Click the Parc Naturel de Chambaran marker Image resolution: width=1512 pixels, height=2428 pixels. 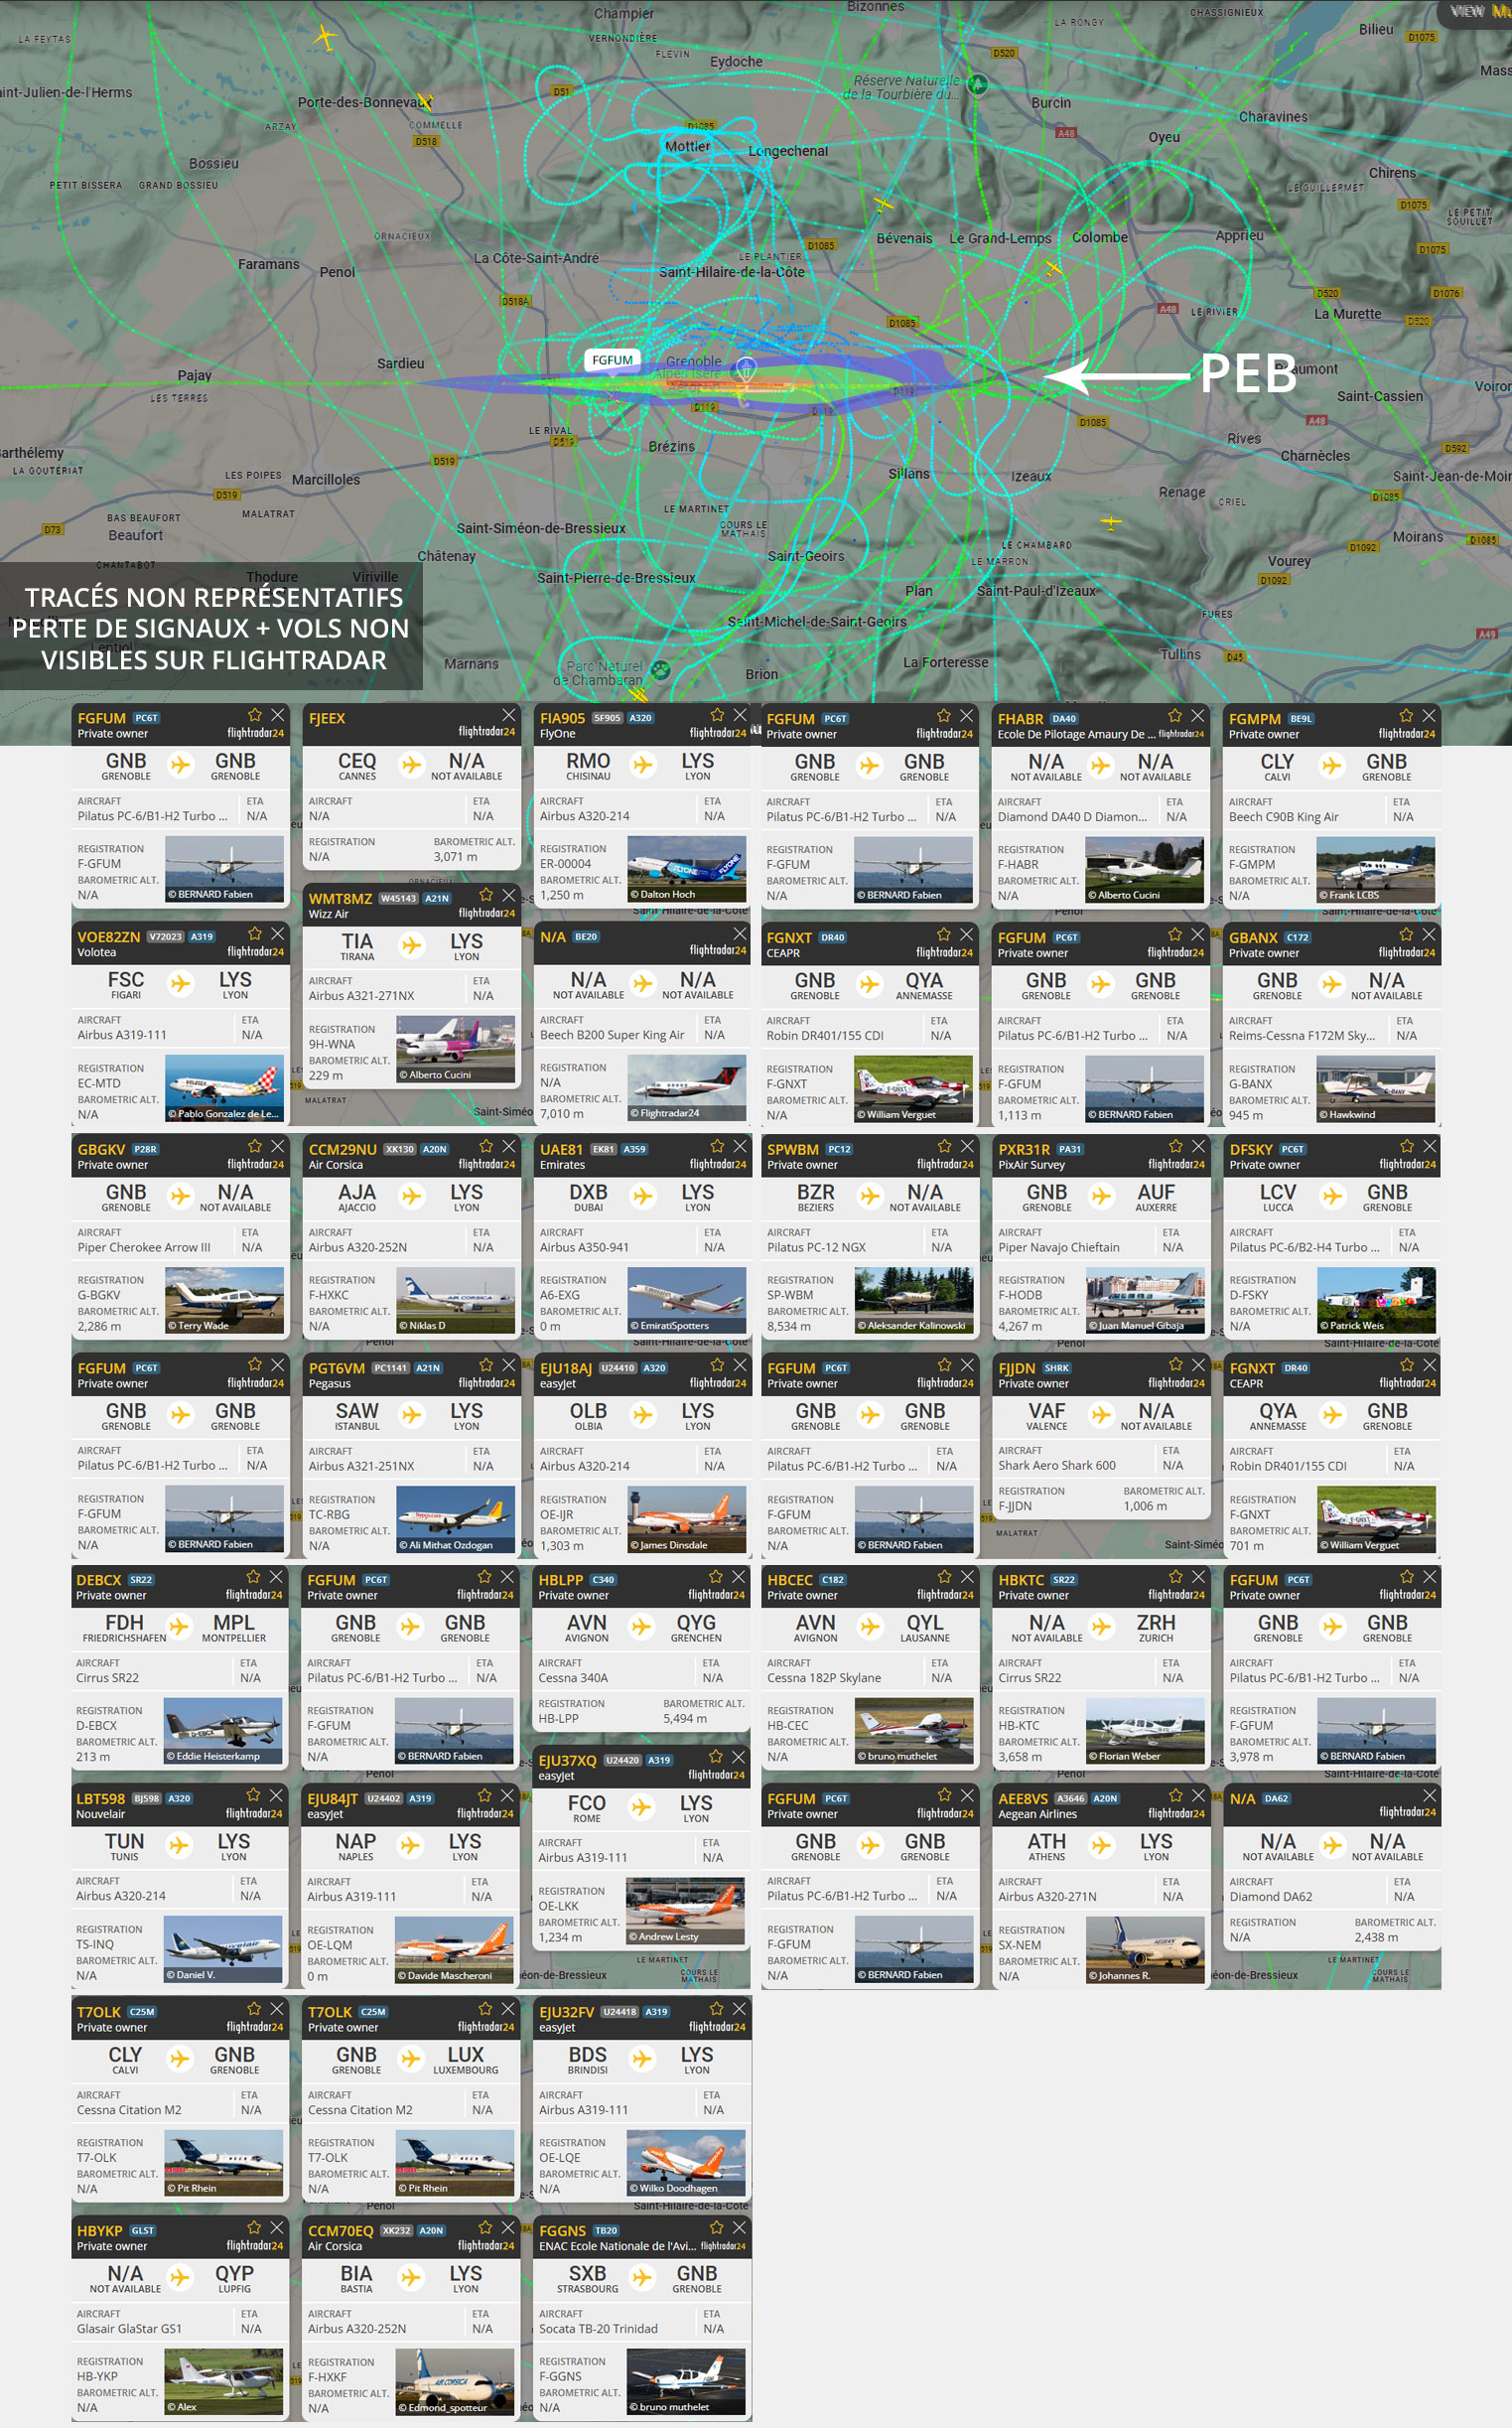coord(660,670)
